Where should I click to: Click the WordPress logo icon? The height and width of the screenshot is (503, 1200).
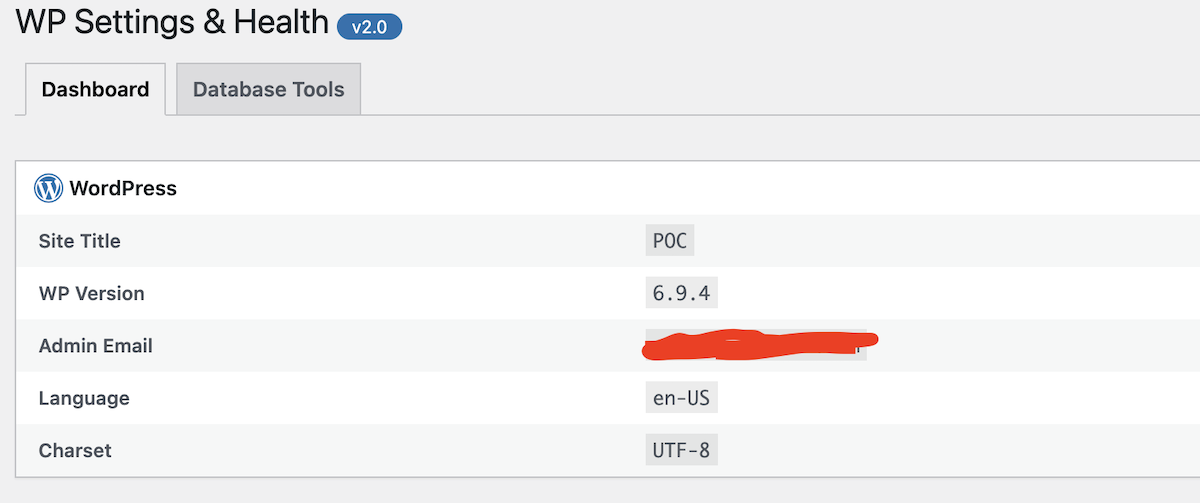[48, 188]
